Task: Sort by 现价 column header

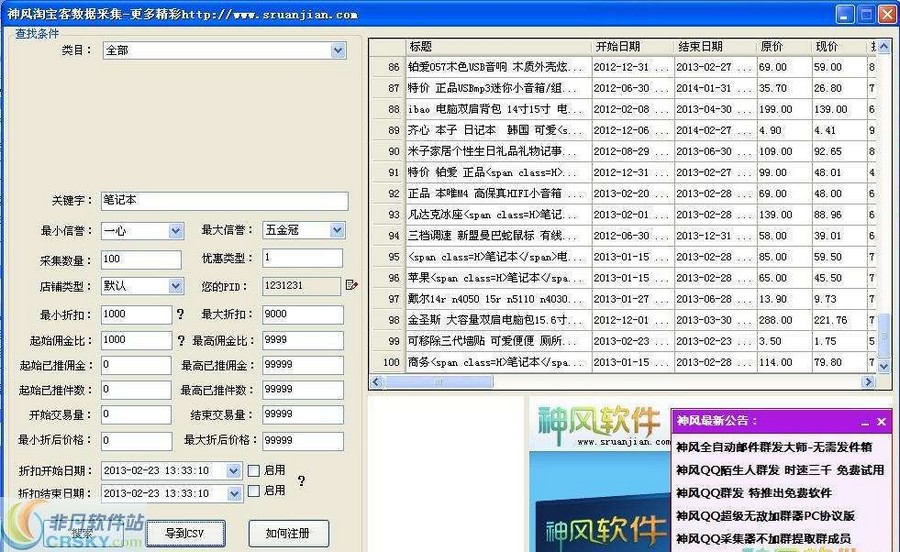Action: click(839, 46)
